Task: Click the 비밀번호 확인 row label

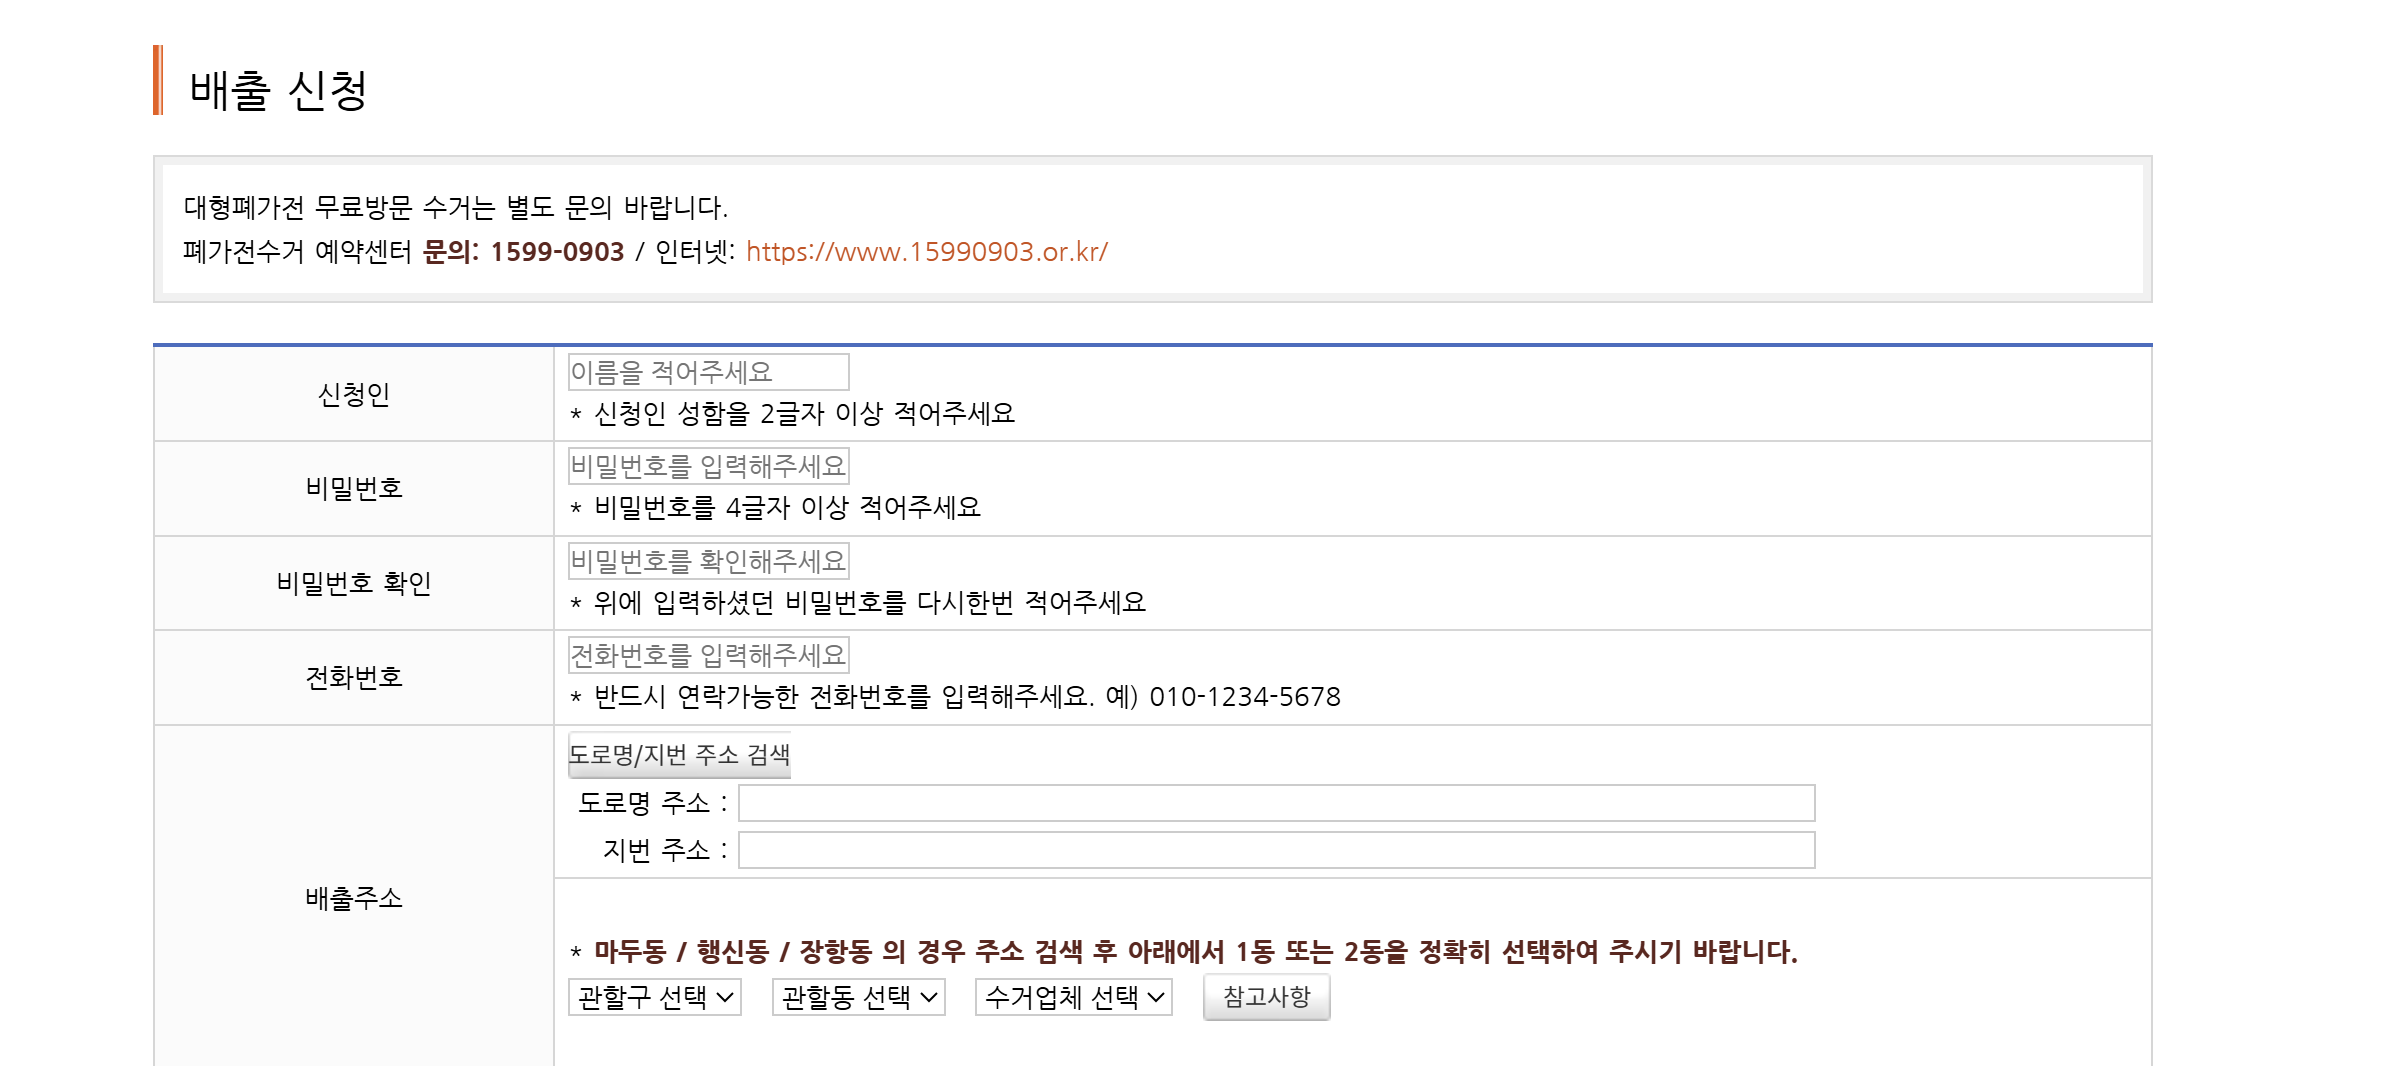Action: [354, 583]
